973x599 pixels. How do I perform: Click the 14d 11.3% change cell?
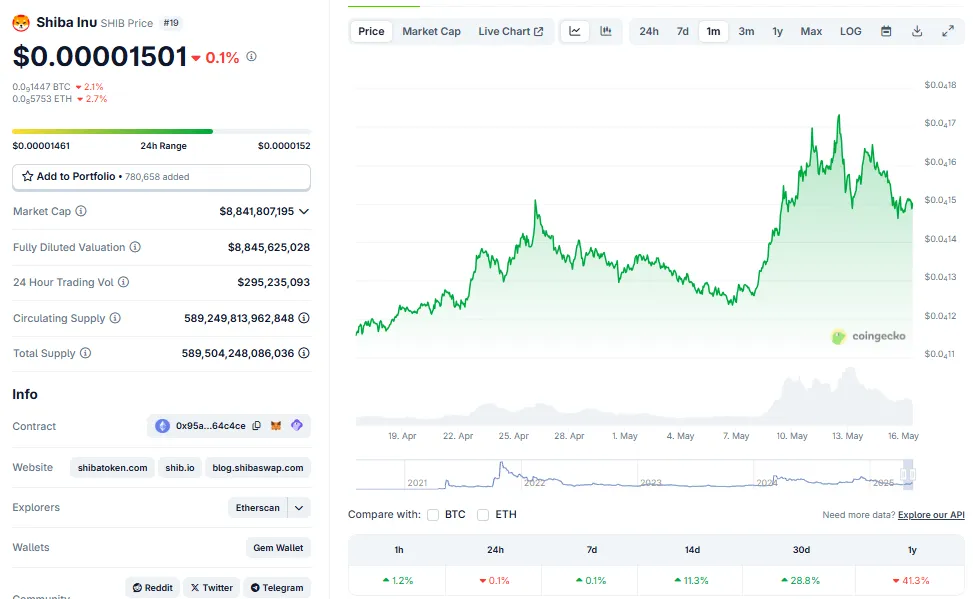click(x=691, y=580)
